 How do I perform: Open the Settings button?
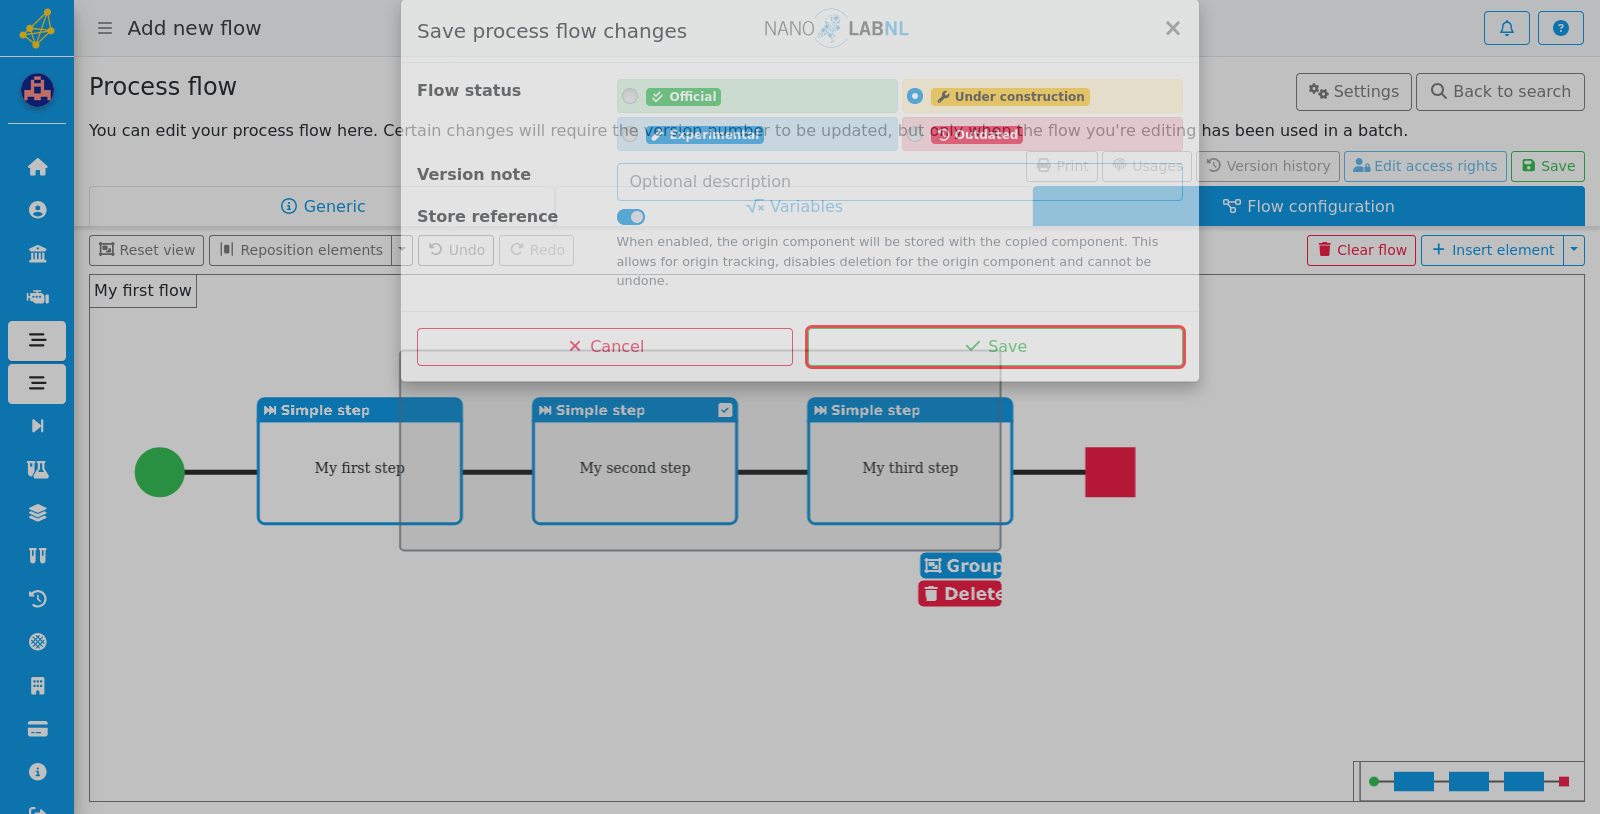pyautogui.click(x=1354, y=92)
